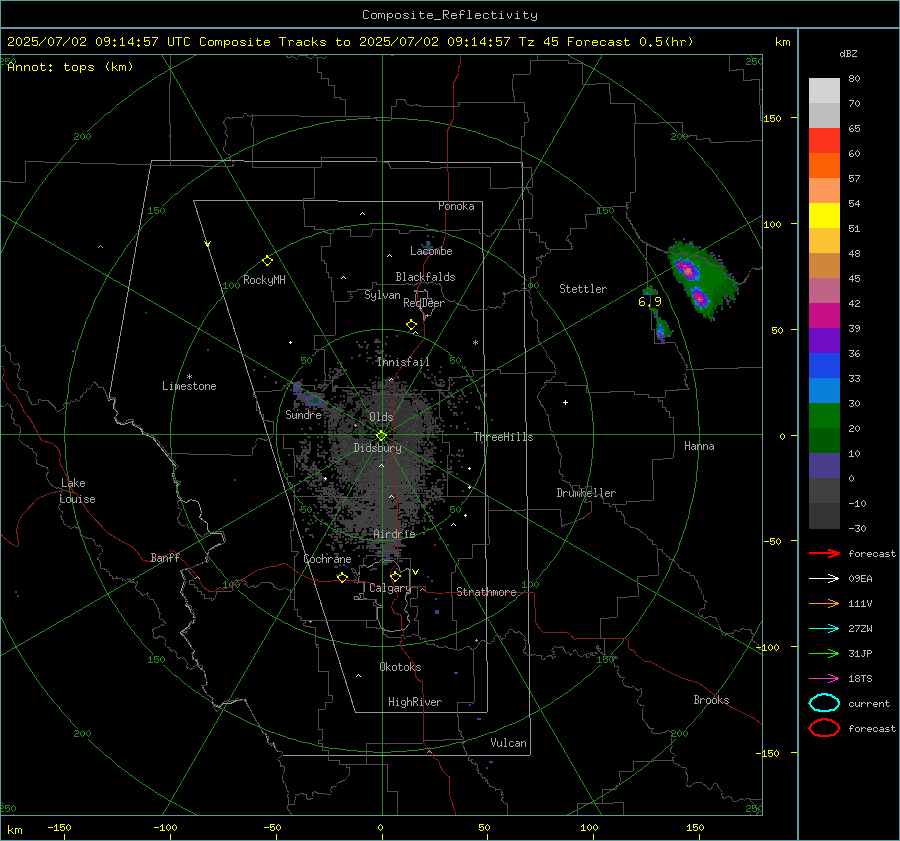Click the Hanna city label
This screenshot has height=841, width=900.
point(699,446)
